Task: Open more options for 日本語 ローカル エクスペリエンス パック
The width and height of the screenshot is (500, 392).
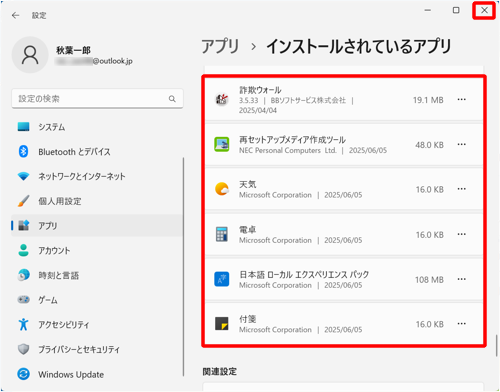Action: tap(462, 279)
